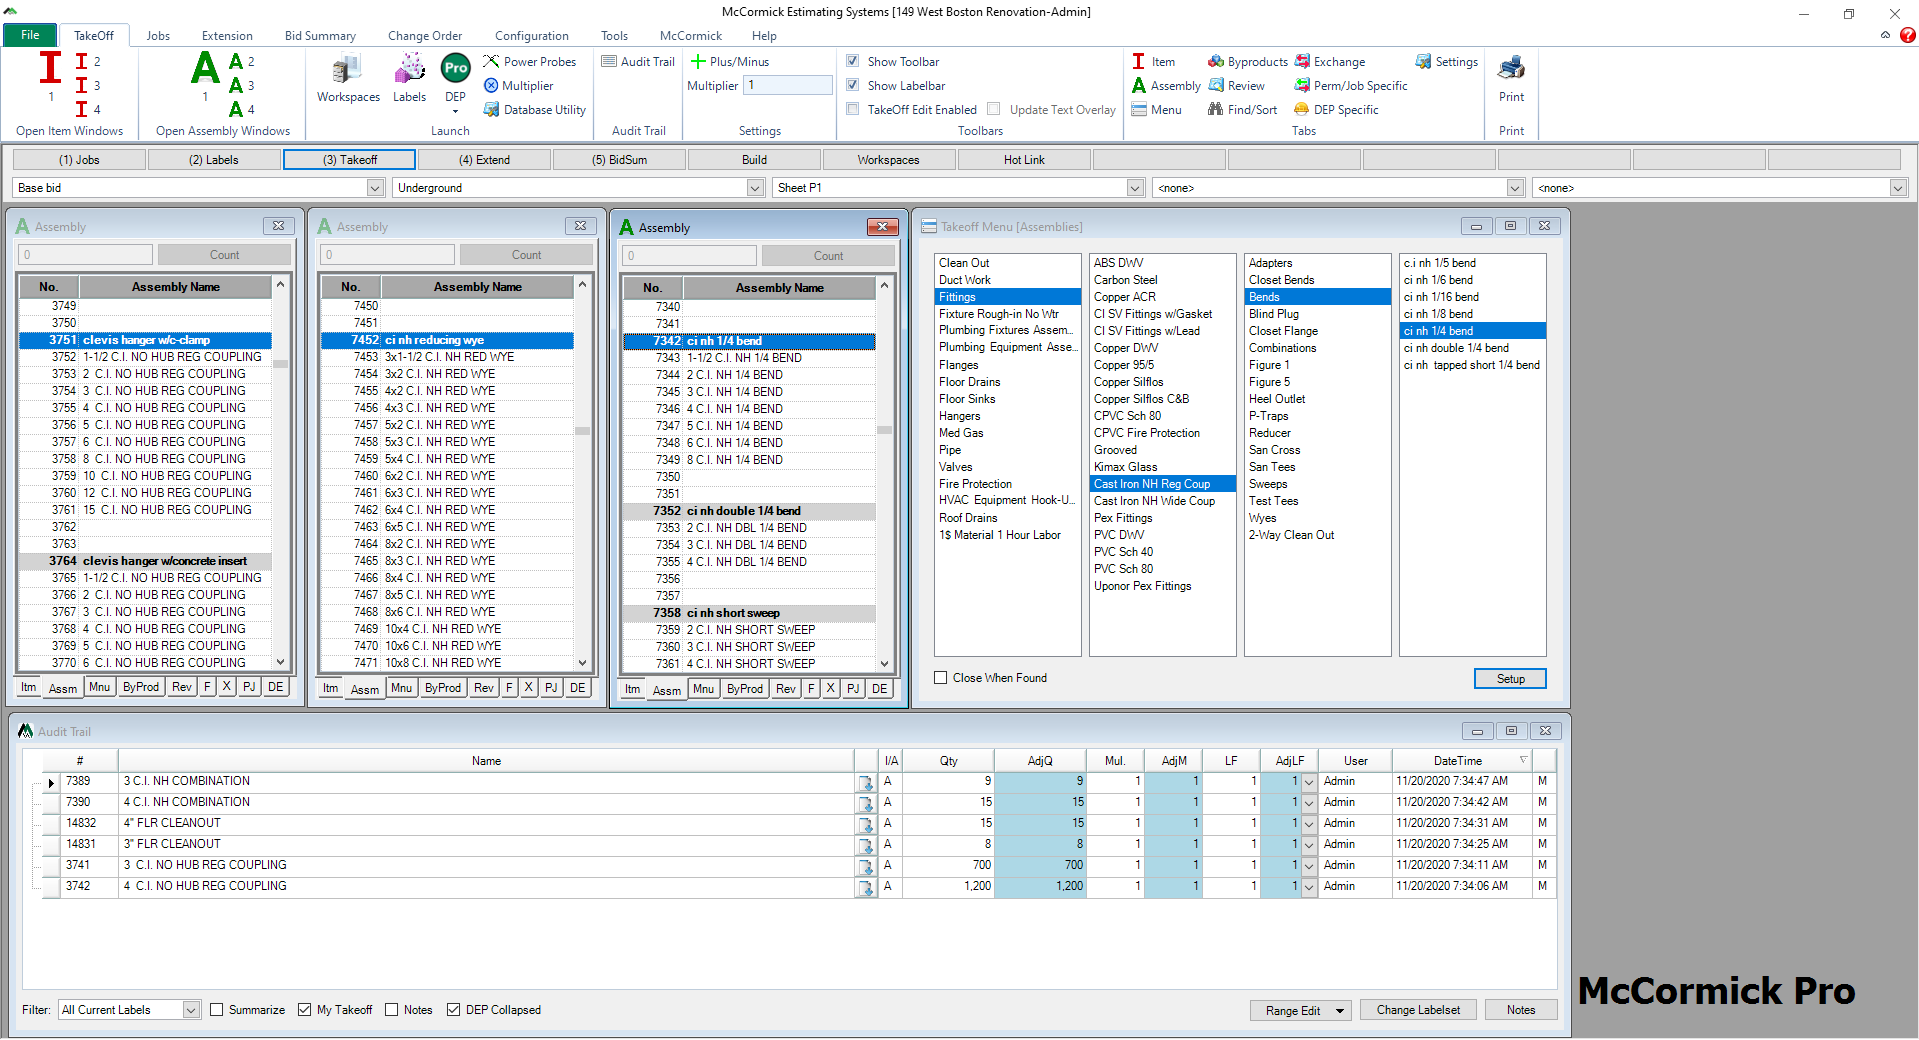Open Item Window 2 icon

click(x=82, y=61)
